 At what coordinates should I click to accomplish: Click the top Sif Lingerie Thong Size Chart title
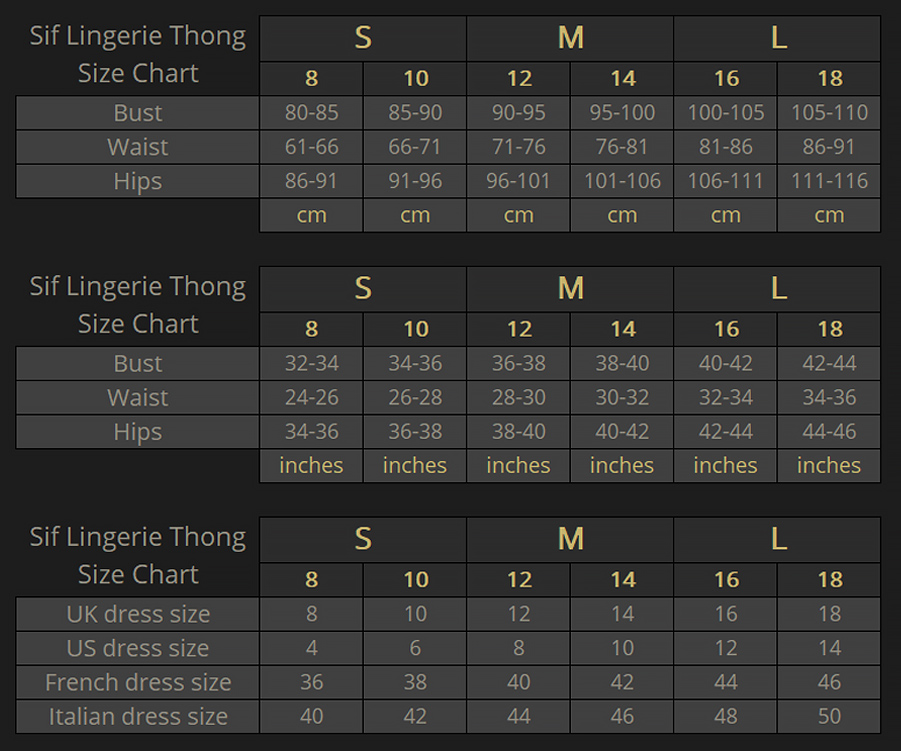pyautogui.click(x=138, y=55)
